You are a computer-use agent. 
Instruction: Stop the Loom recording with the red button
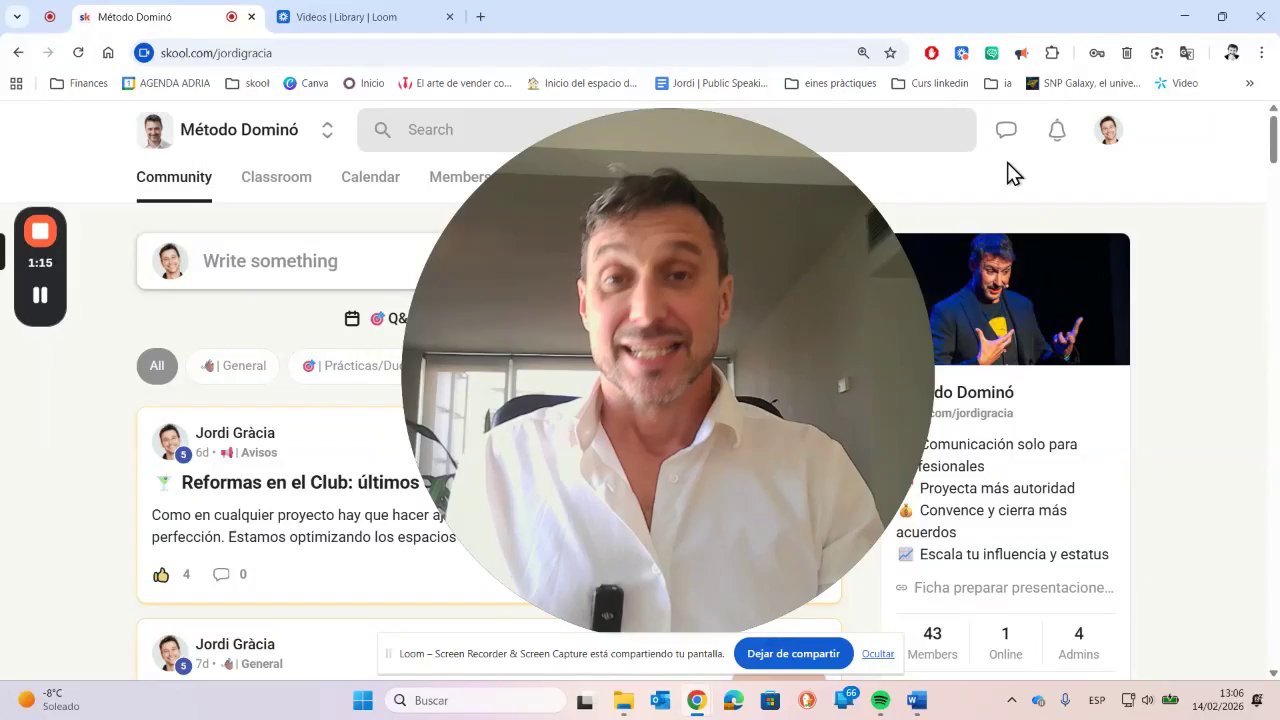40,232
